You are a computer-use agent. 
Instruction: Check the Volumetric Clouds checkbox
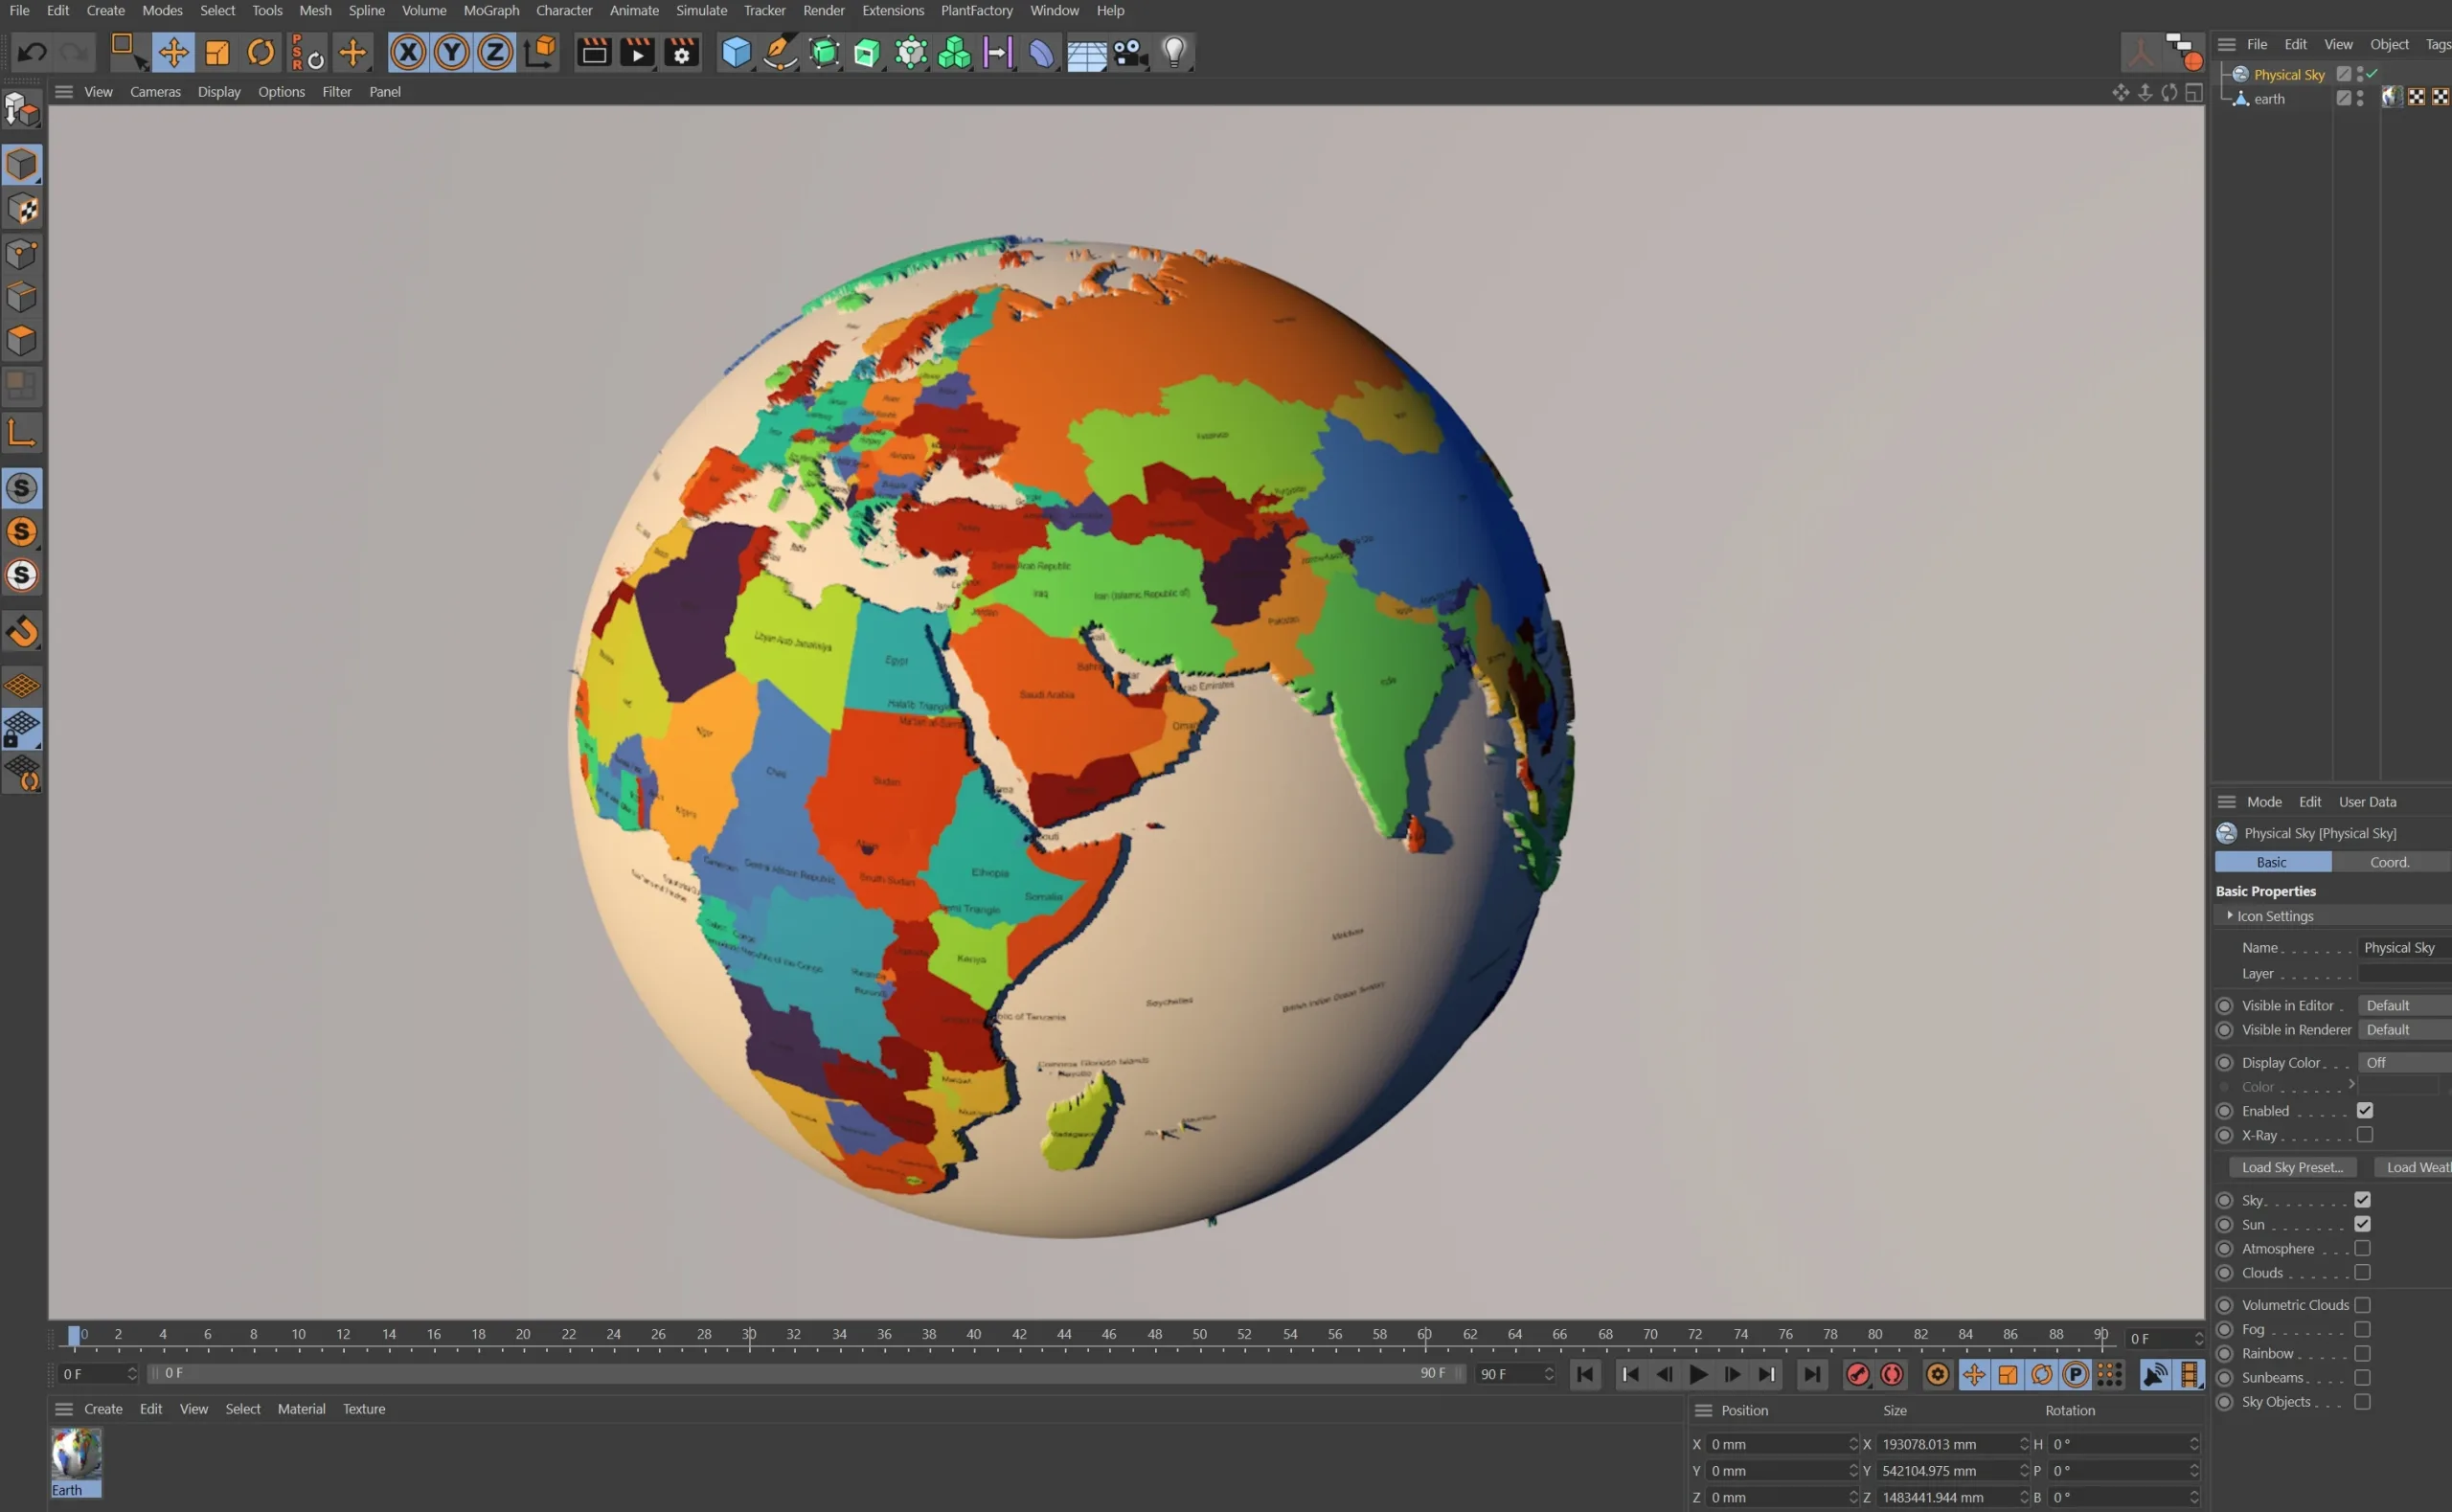[2364, 1304]
